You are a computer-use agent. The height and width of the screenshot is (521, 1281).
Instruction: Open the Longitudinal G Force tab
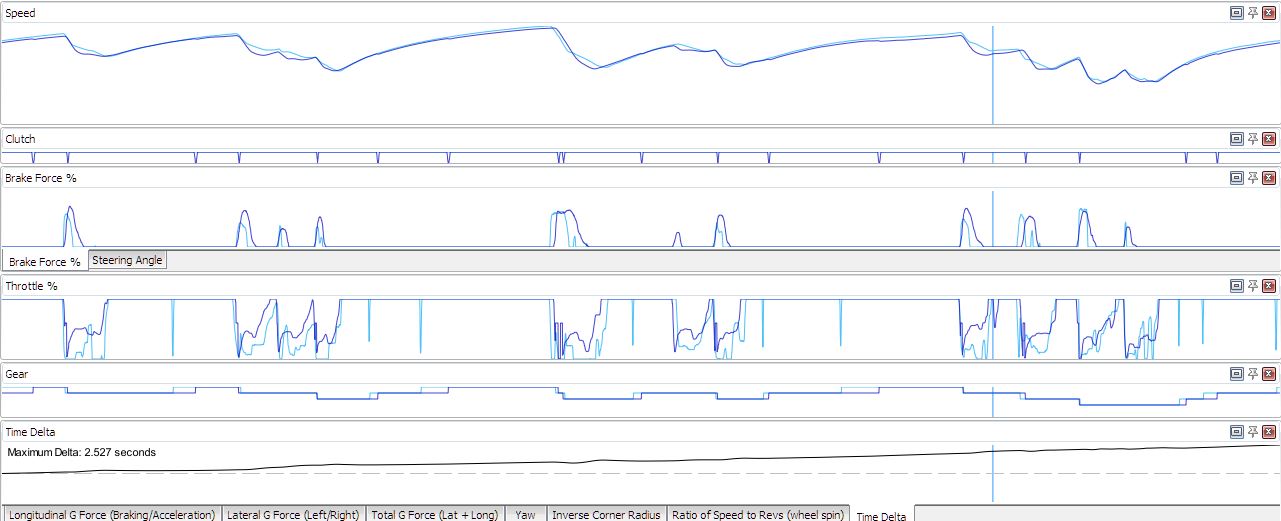click(111, 514)
